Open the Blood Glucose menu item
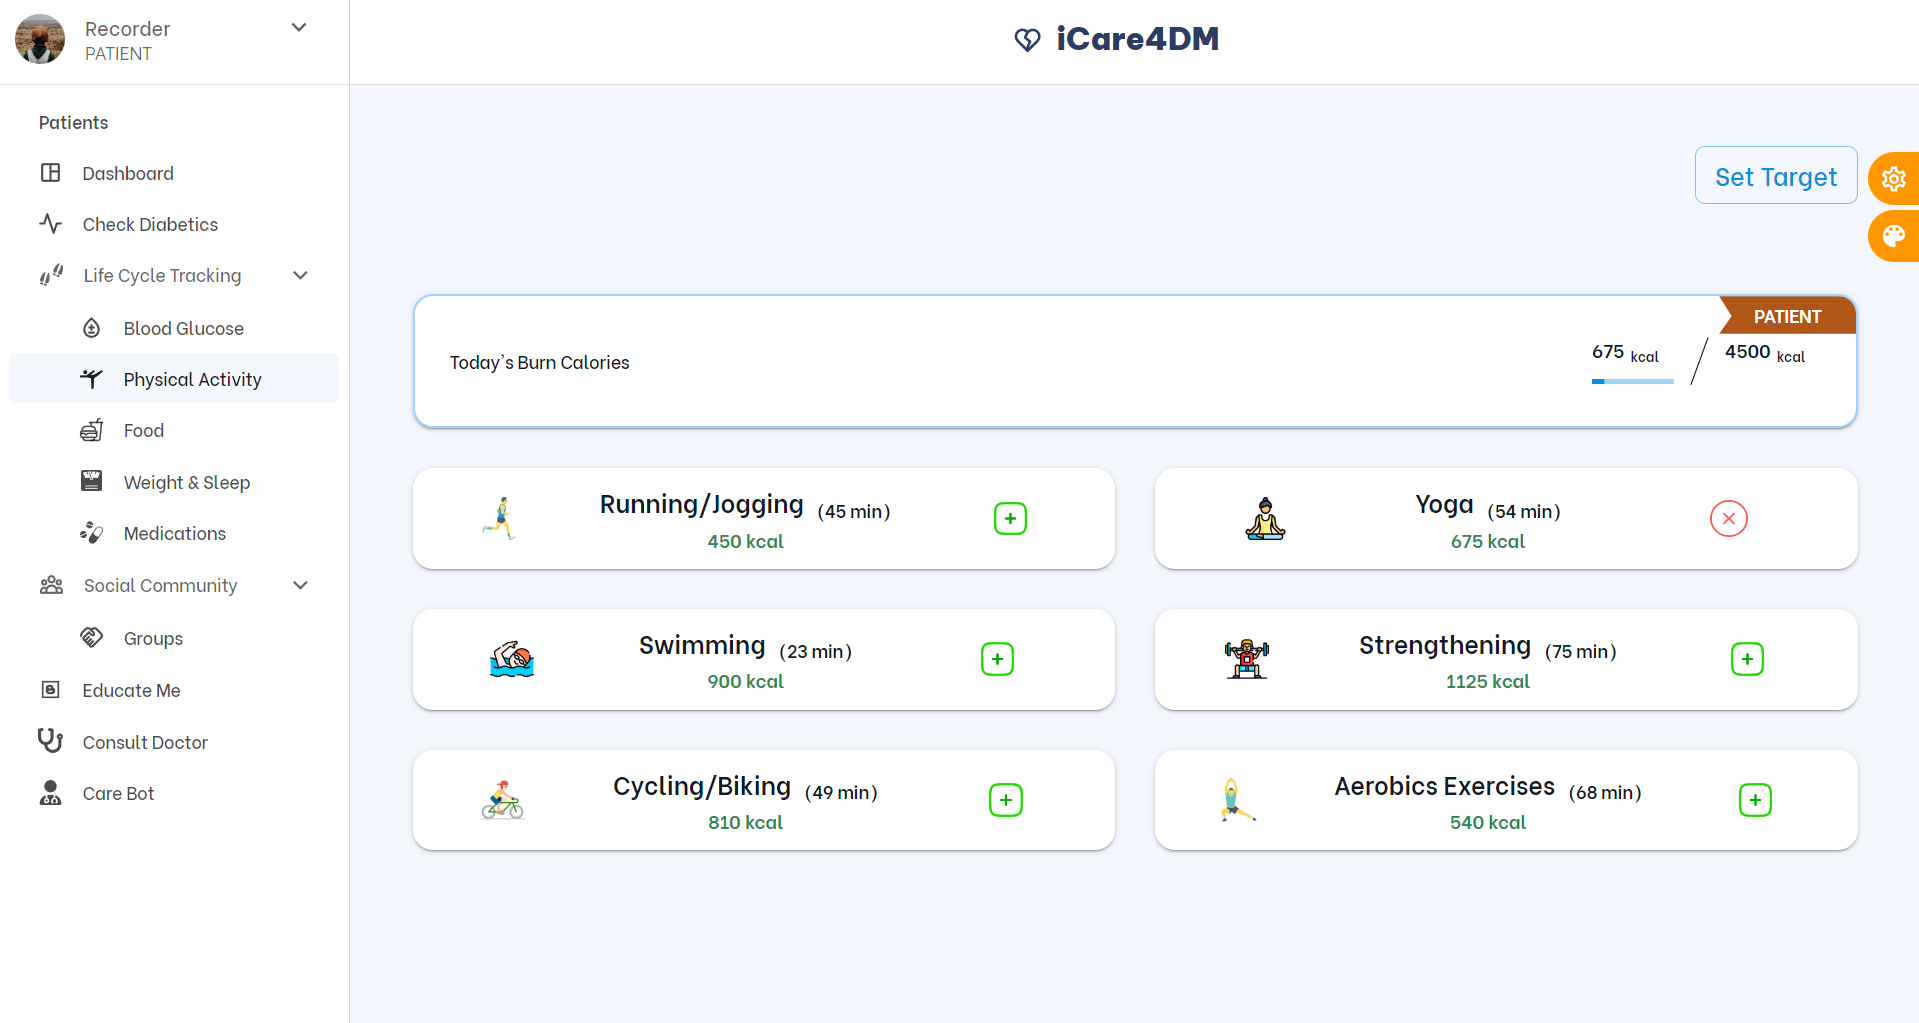The height and width of the screenshot is (1023, 1919). tap(183, 328)
